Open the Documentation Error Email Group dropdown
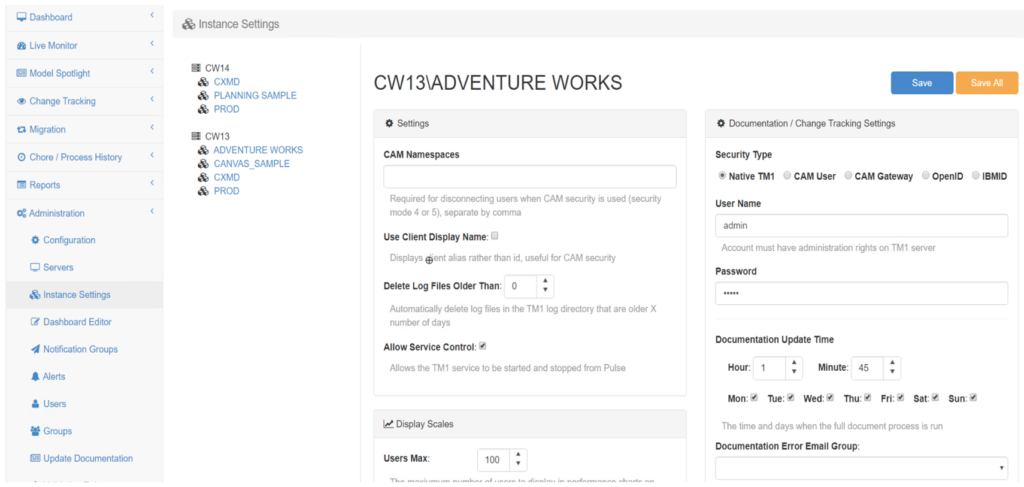Viewport: 1024px width, 487px height. pos(861,467)
